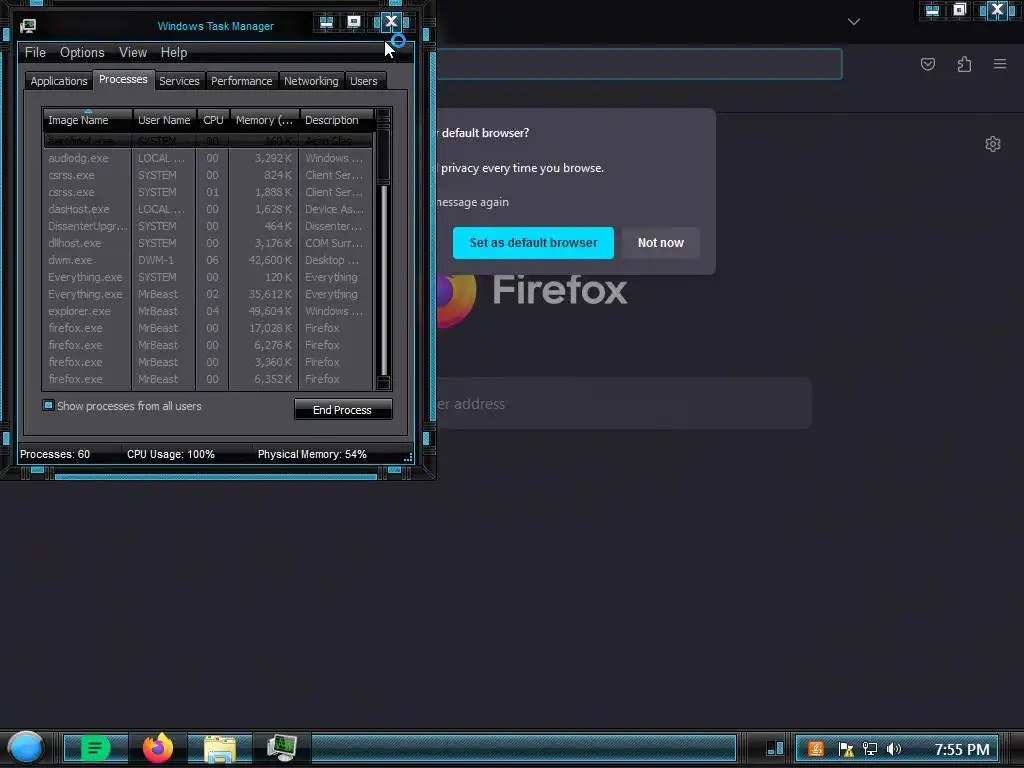Open Task Manager Help menu
The image size is (1024, 768).
point(174,52)
